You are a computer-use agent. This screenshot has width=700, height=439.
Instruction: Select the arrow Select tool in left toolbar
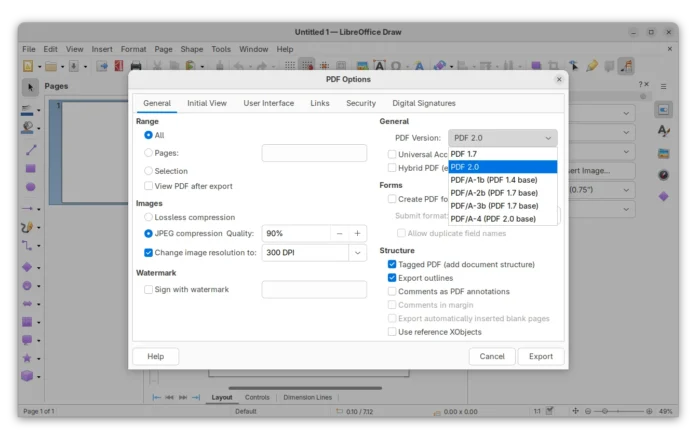pos(29,88)
